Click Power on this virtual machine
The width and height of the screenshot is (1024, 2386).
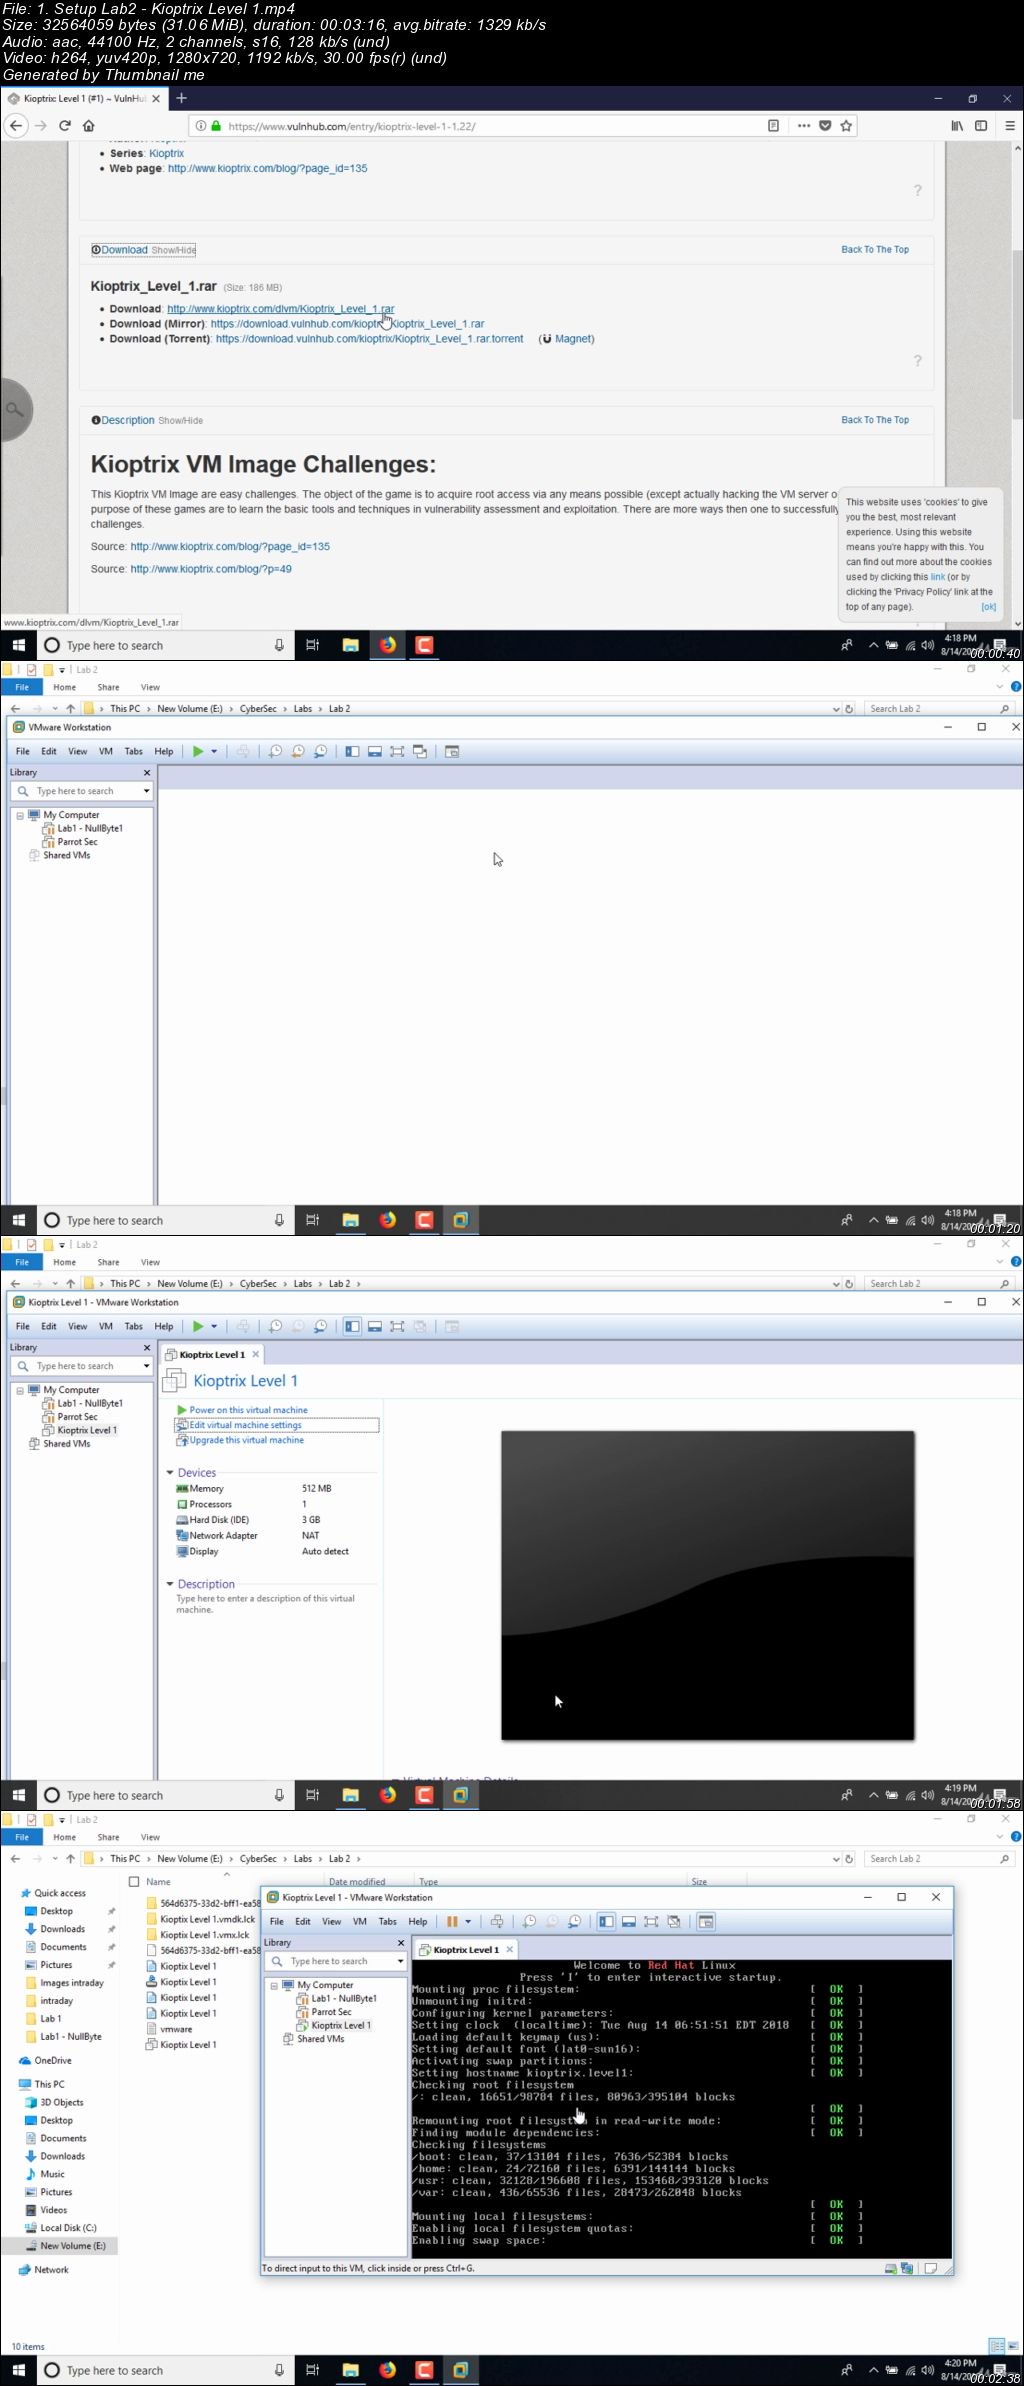242,1410
